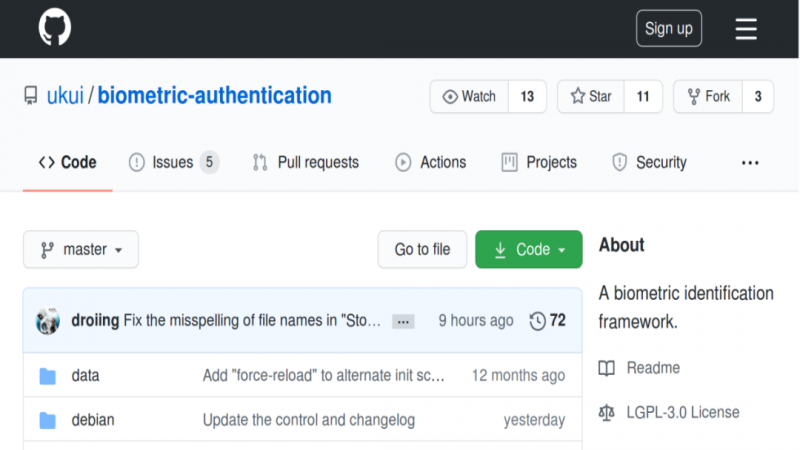Switch to the Issues tab

pos(172,162)
